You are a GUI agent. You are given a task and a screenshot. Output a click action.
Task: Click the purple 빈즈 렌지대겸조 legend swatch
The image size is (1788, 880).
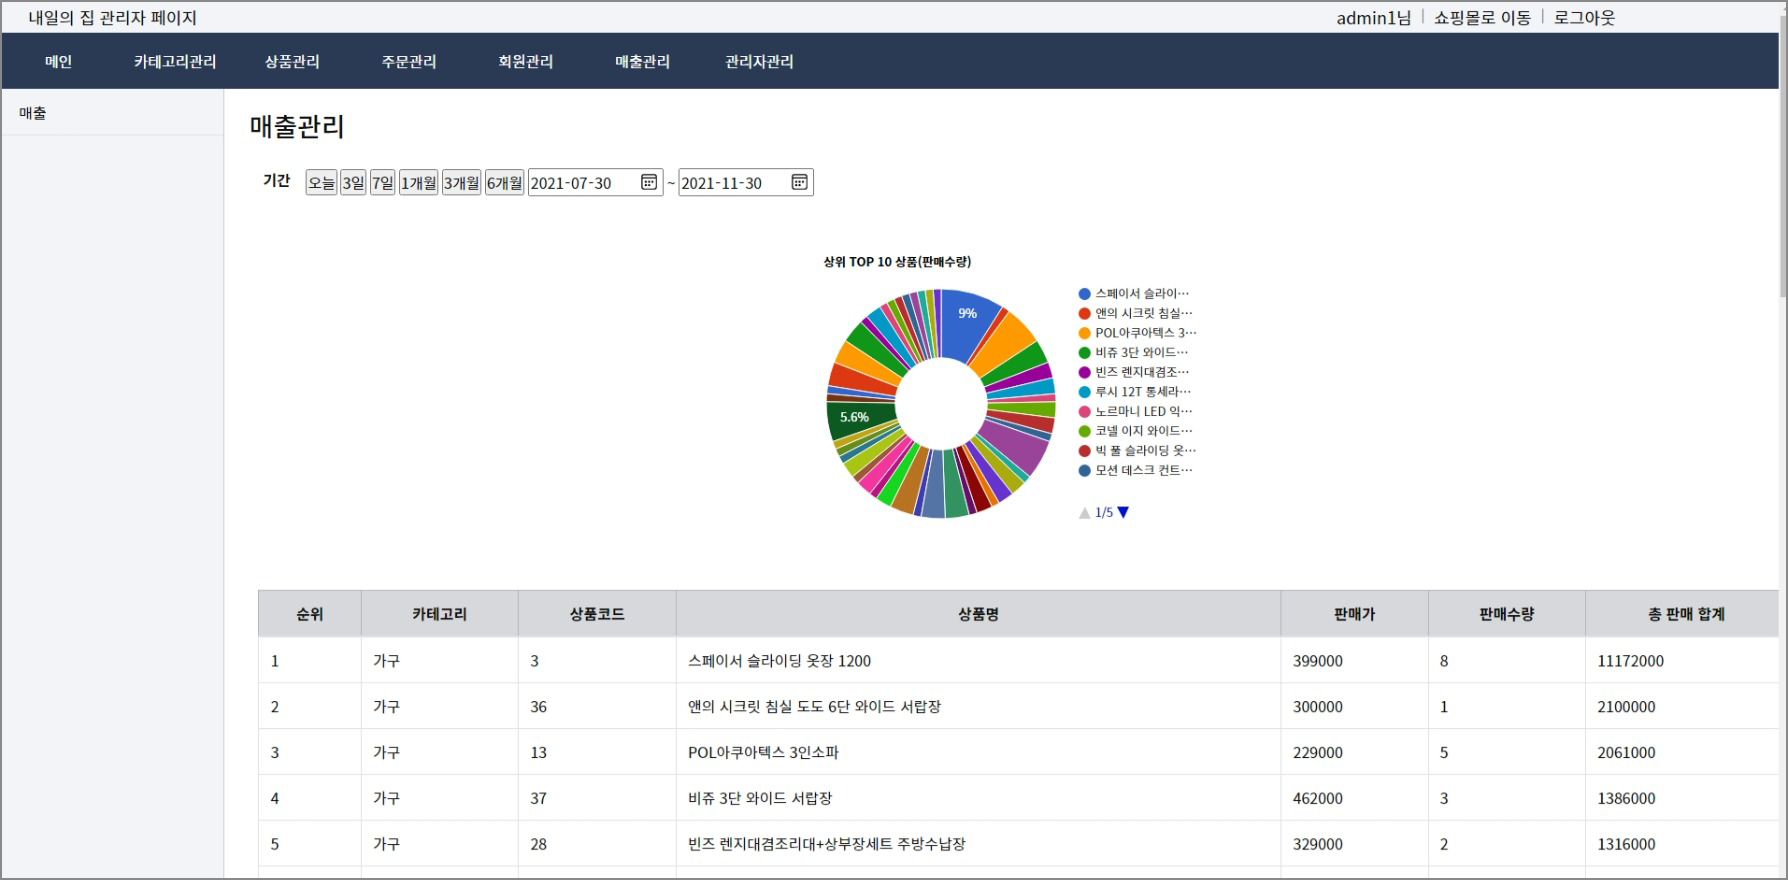click(1084, 372)
